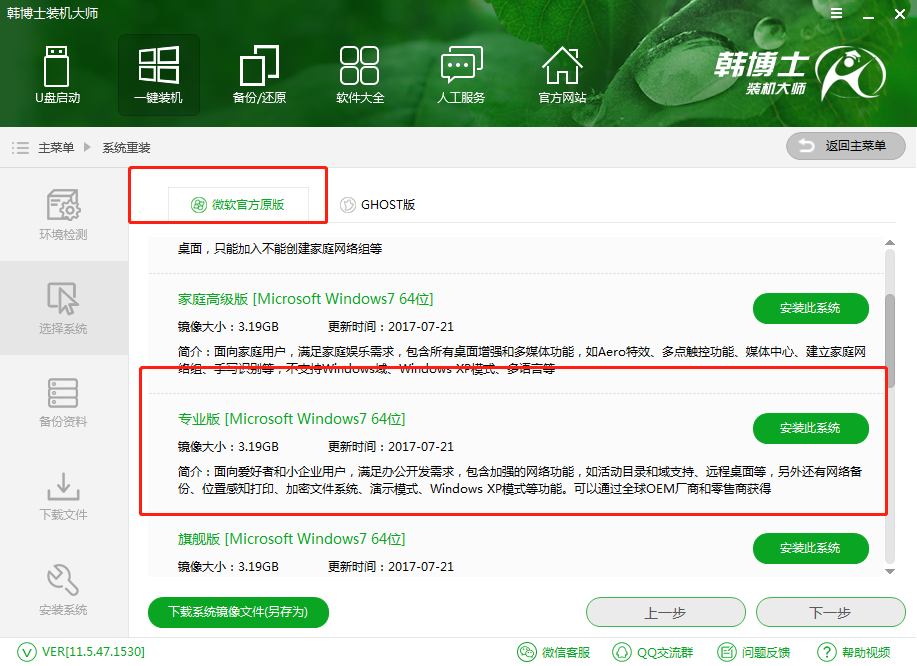Viewport: 917px width, 666px height.
Task: Select the U盘启动 tool
Action: pos(57,75)
